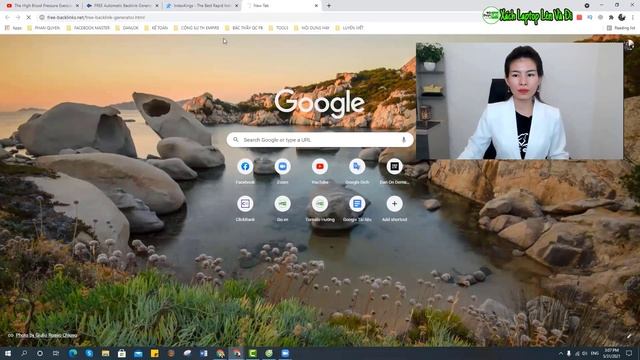The width and height of the screenshot is (640, 360).
Task: Open Skype from taskbar
Action: pyautogui.click(x=89, y=353)
